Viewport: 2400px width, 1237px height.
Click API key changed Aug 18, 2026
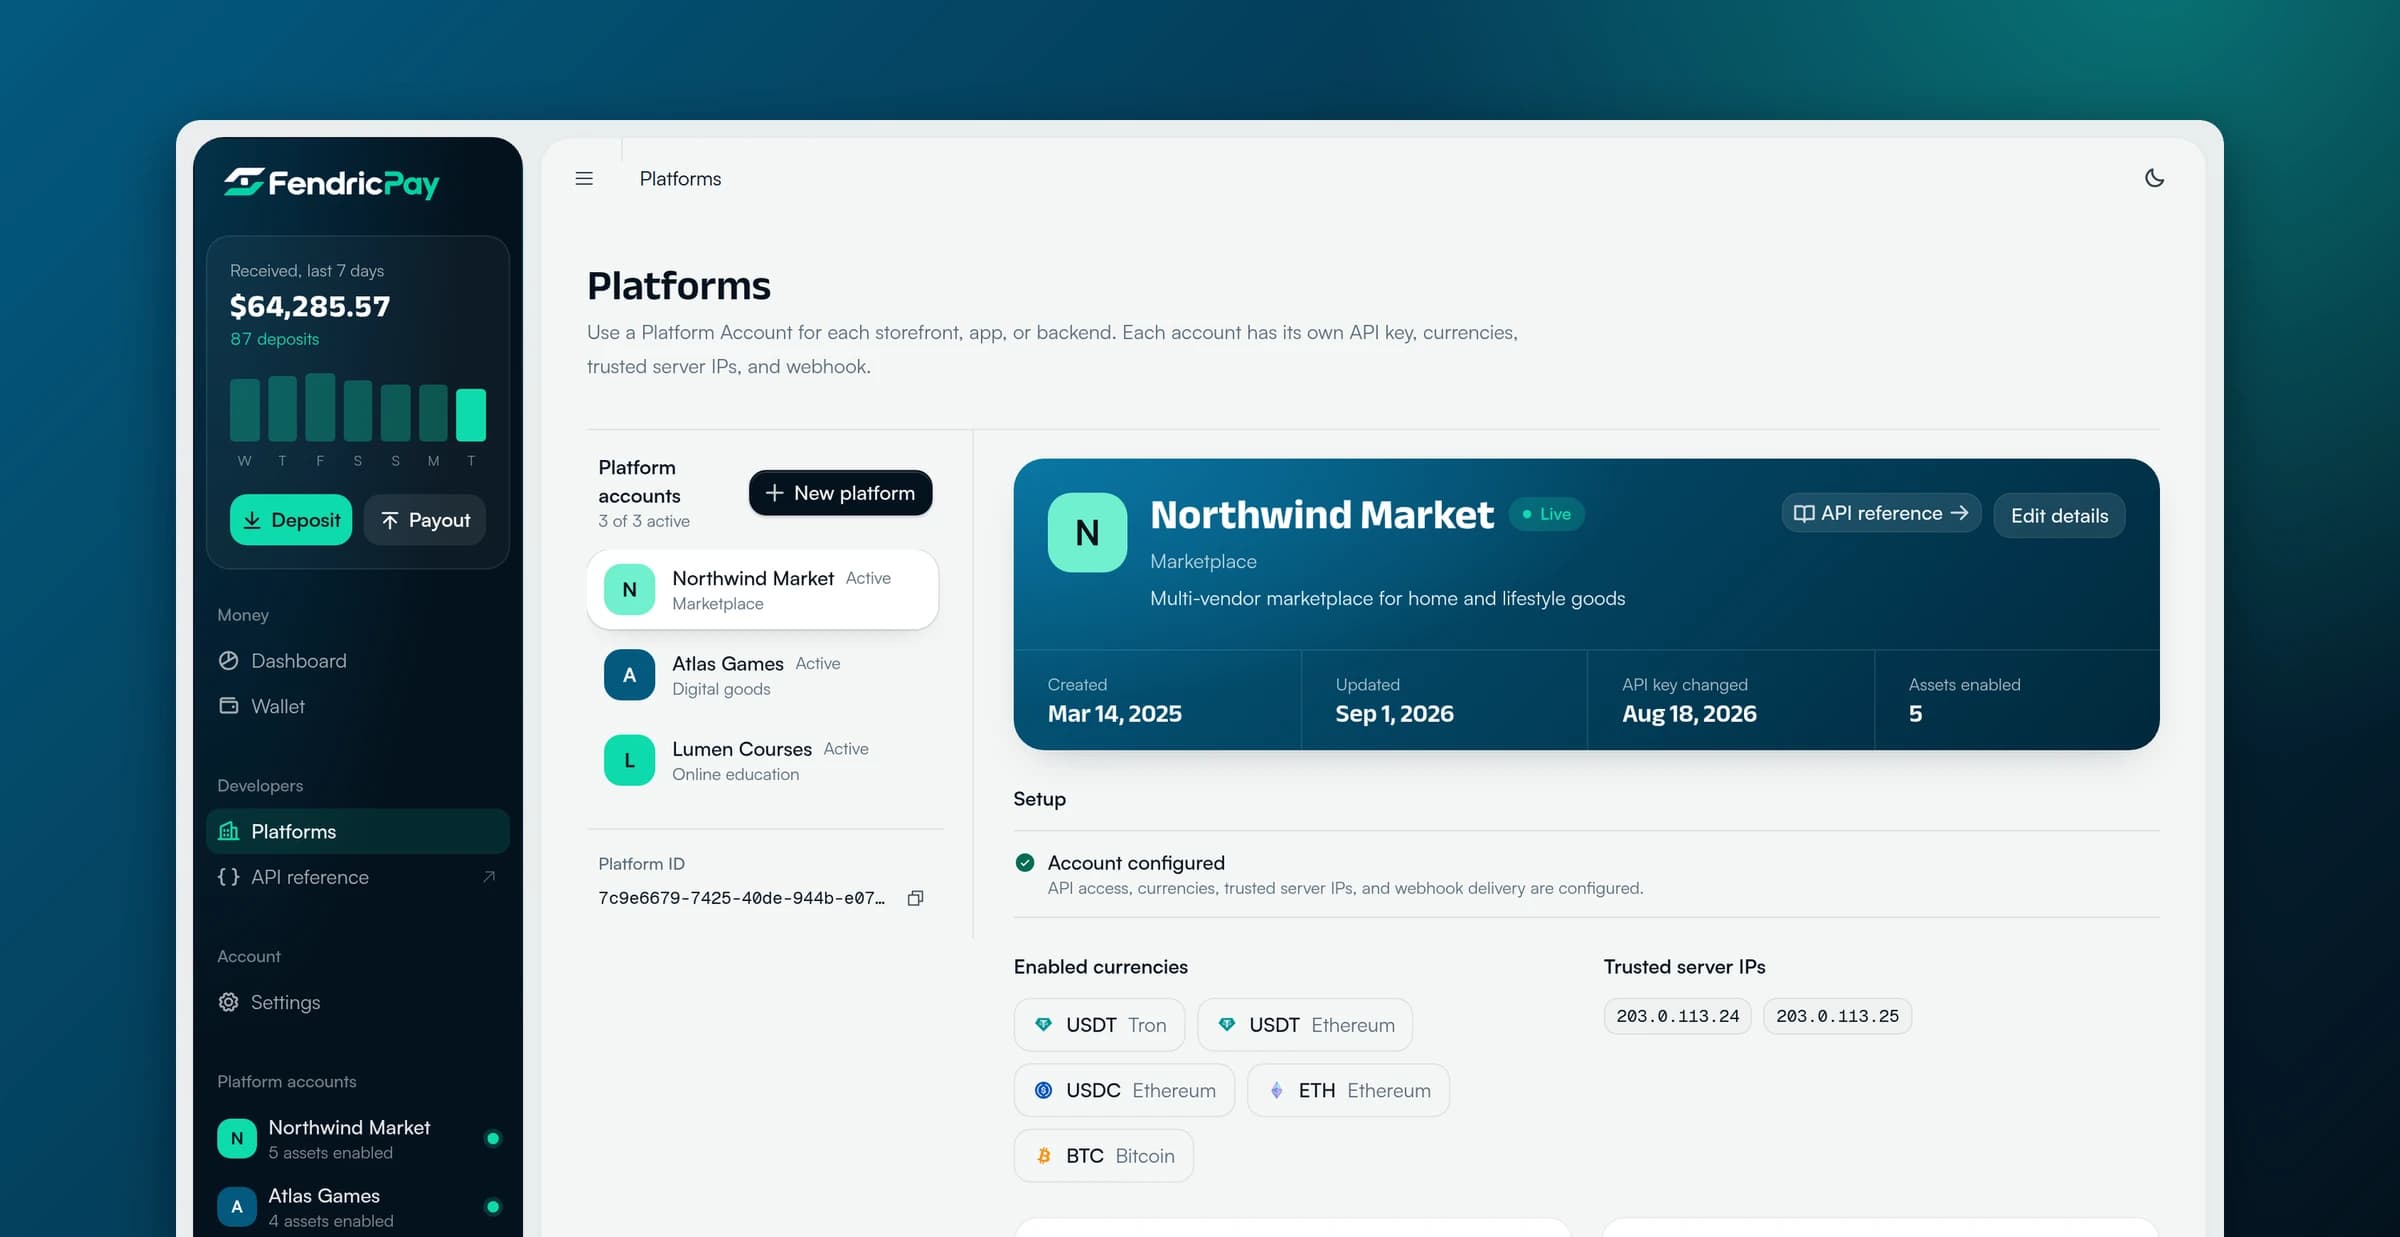pos(1689,714)
